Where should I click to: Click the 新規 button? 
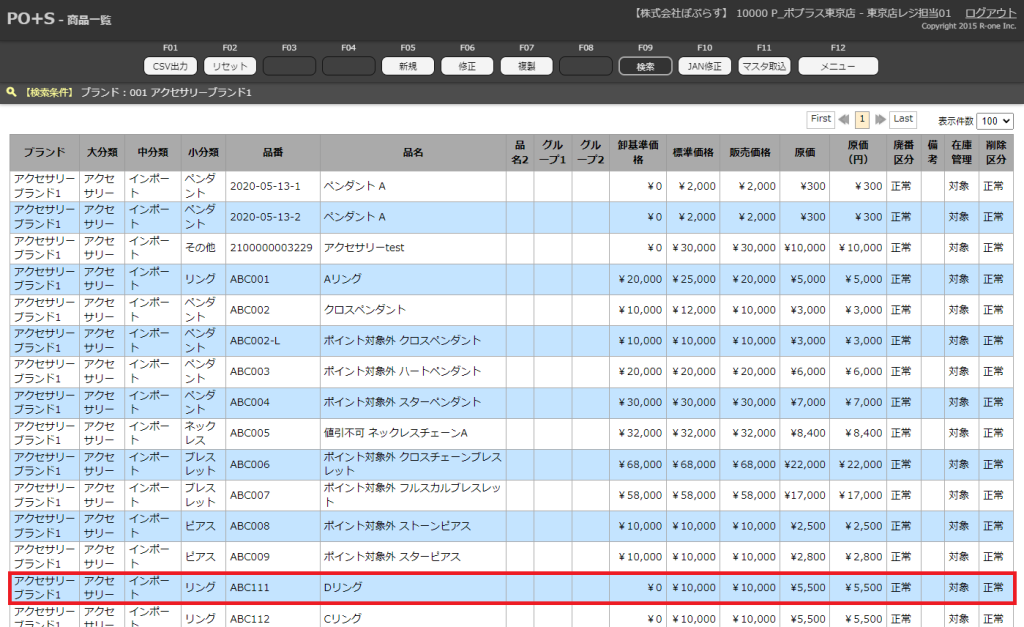408,67
